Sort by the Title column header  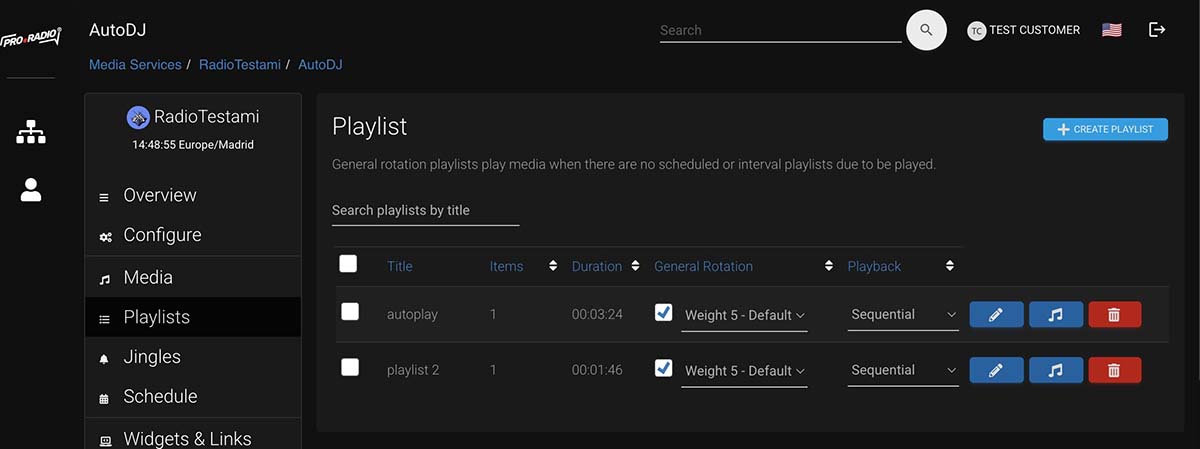400,266
